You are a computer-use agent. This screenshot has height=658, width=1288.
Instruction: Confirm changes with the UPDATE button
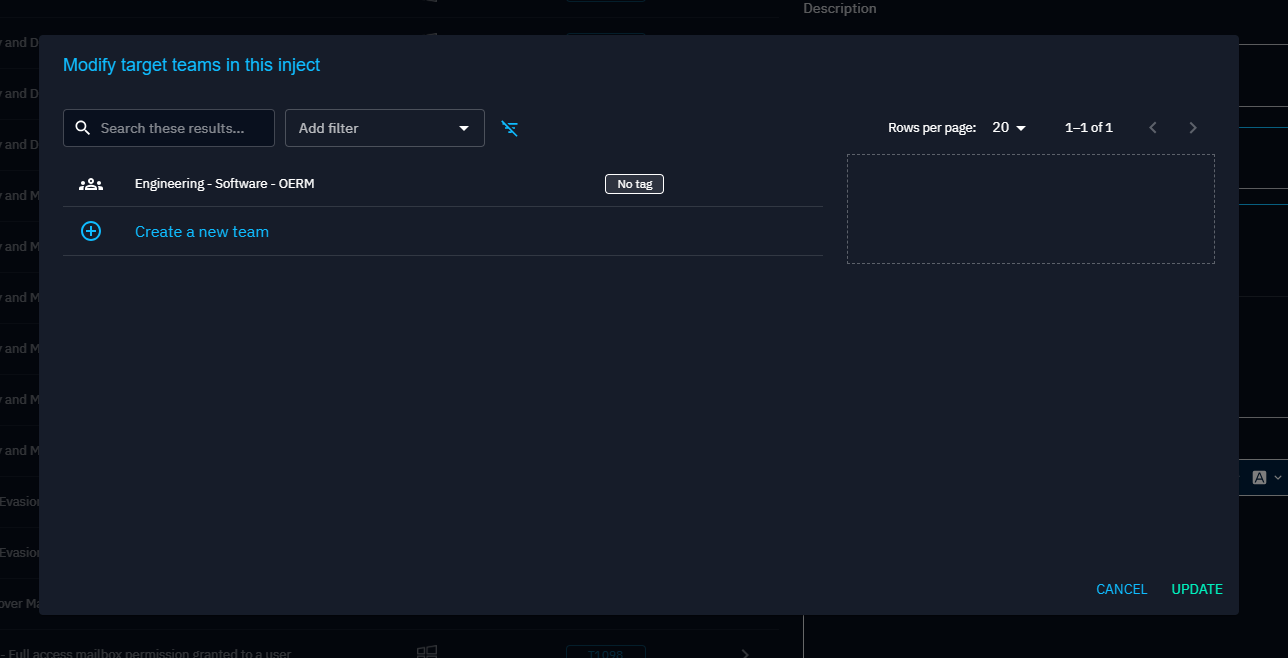tap(1197, 589)
